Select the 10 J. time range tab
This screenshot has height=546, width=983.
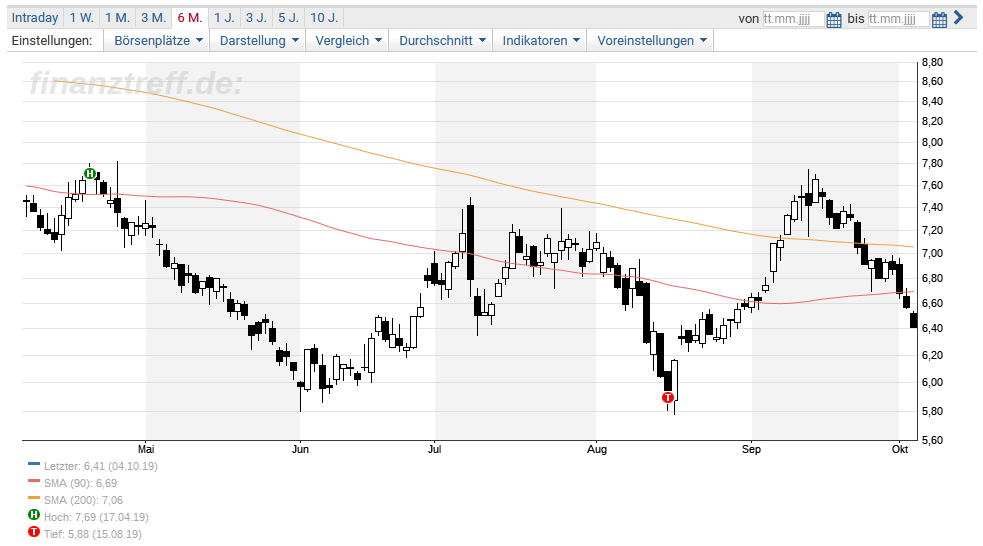(x=324, y=18)
